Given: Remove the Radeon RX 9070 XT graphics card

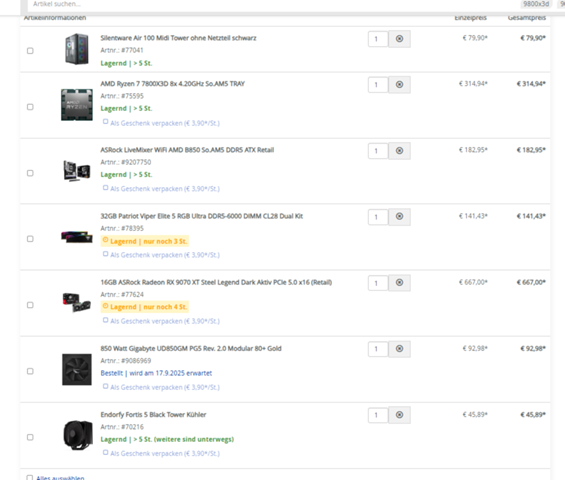Looking at the screenshot, I should [399, 283].
